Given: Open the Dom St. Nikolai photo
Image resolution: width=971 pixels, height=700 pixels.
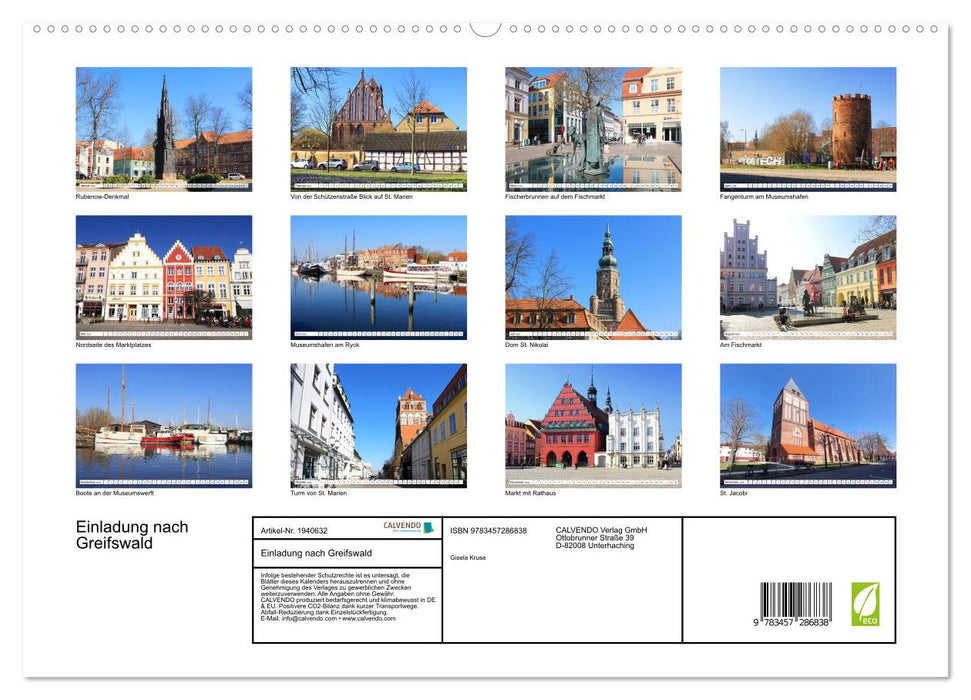Looking at the screenshot, I should point(592,277).
